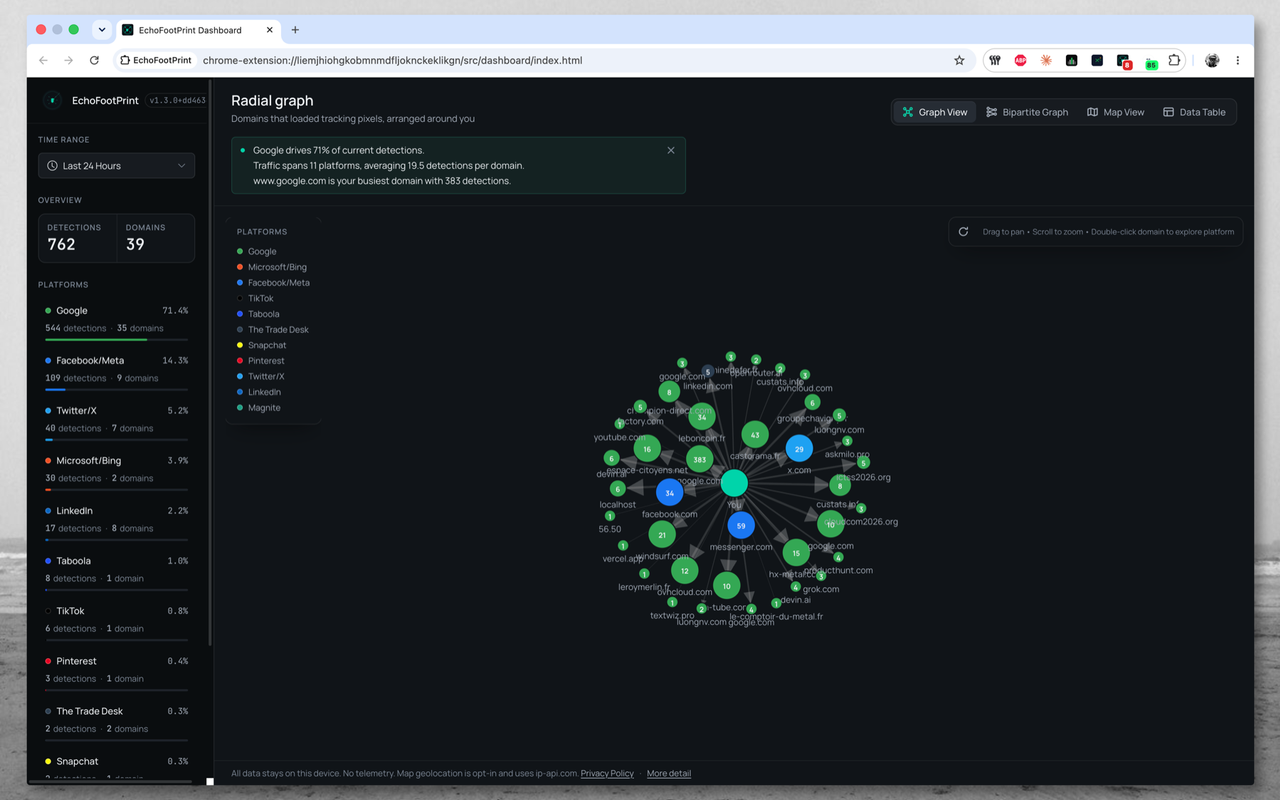Select the central You node
1280x800 pixels.
tap(734, 483)
